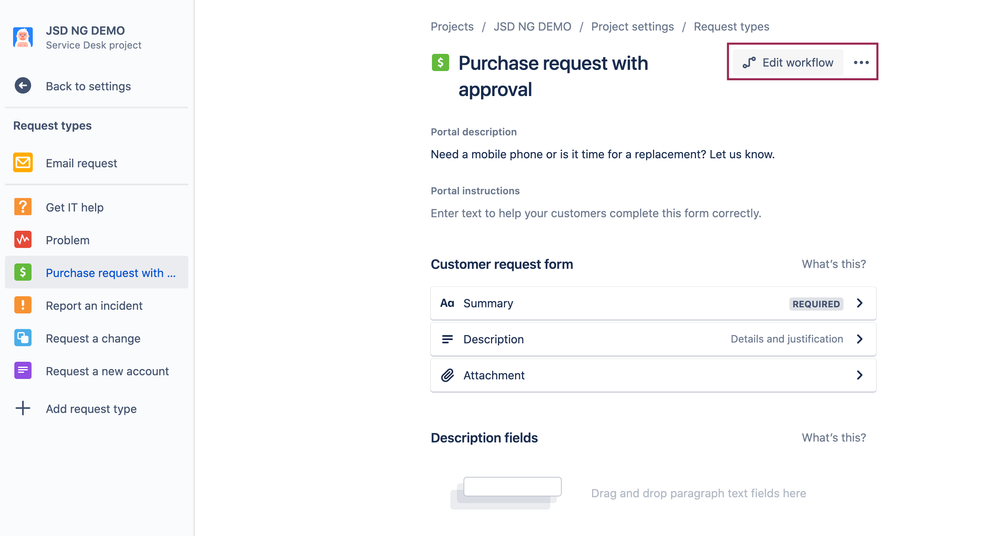The image size is (999, 536).
Task: Click the Edit workflow button
Action: [x=788, y=62]
